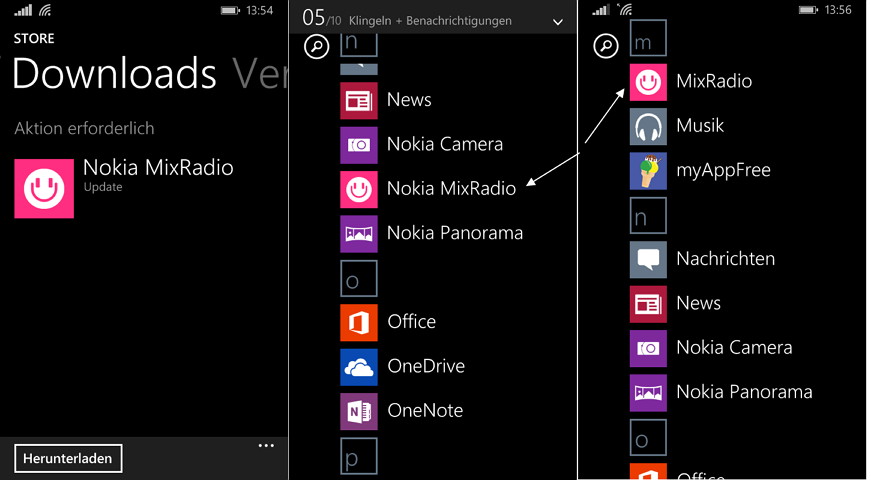The image size is (871, 480).
Task: Tap the Wi-Fi icon in left status bar
Action: point(44,10)
